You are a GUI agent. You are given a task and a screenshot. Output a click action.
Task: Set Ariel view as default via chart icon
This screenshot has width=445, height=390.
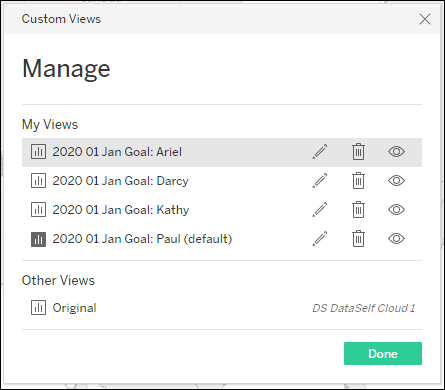pyautogui.click(x=38, y=152)
